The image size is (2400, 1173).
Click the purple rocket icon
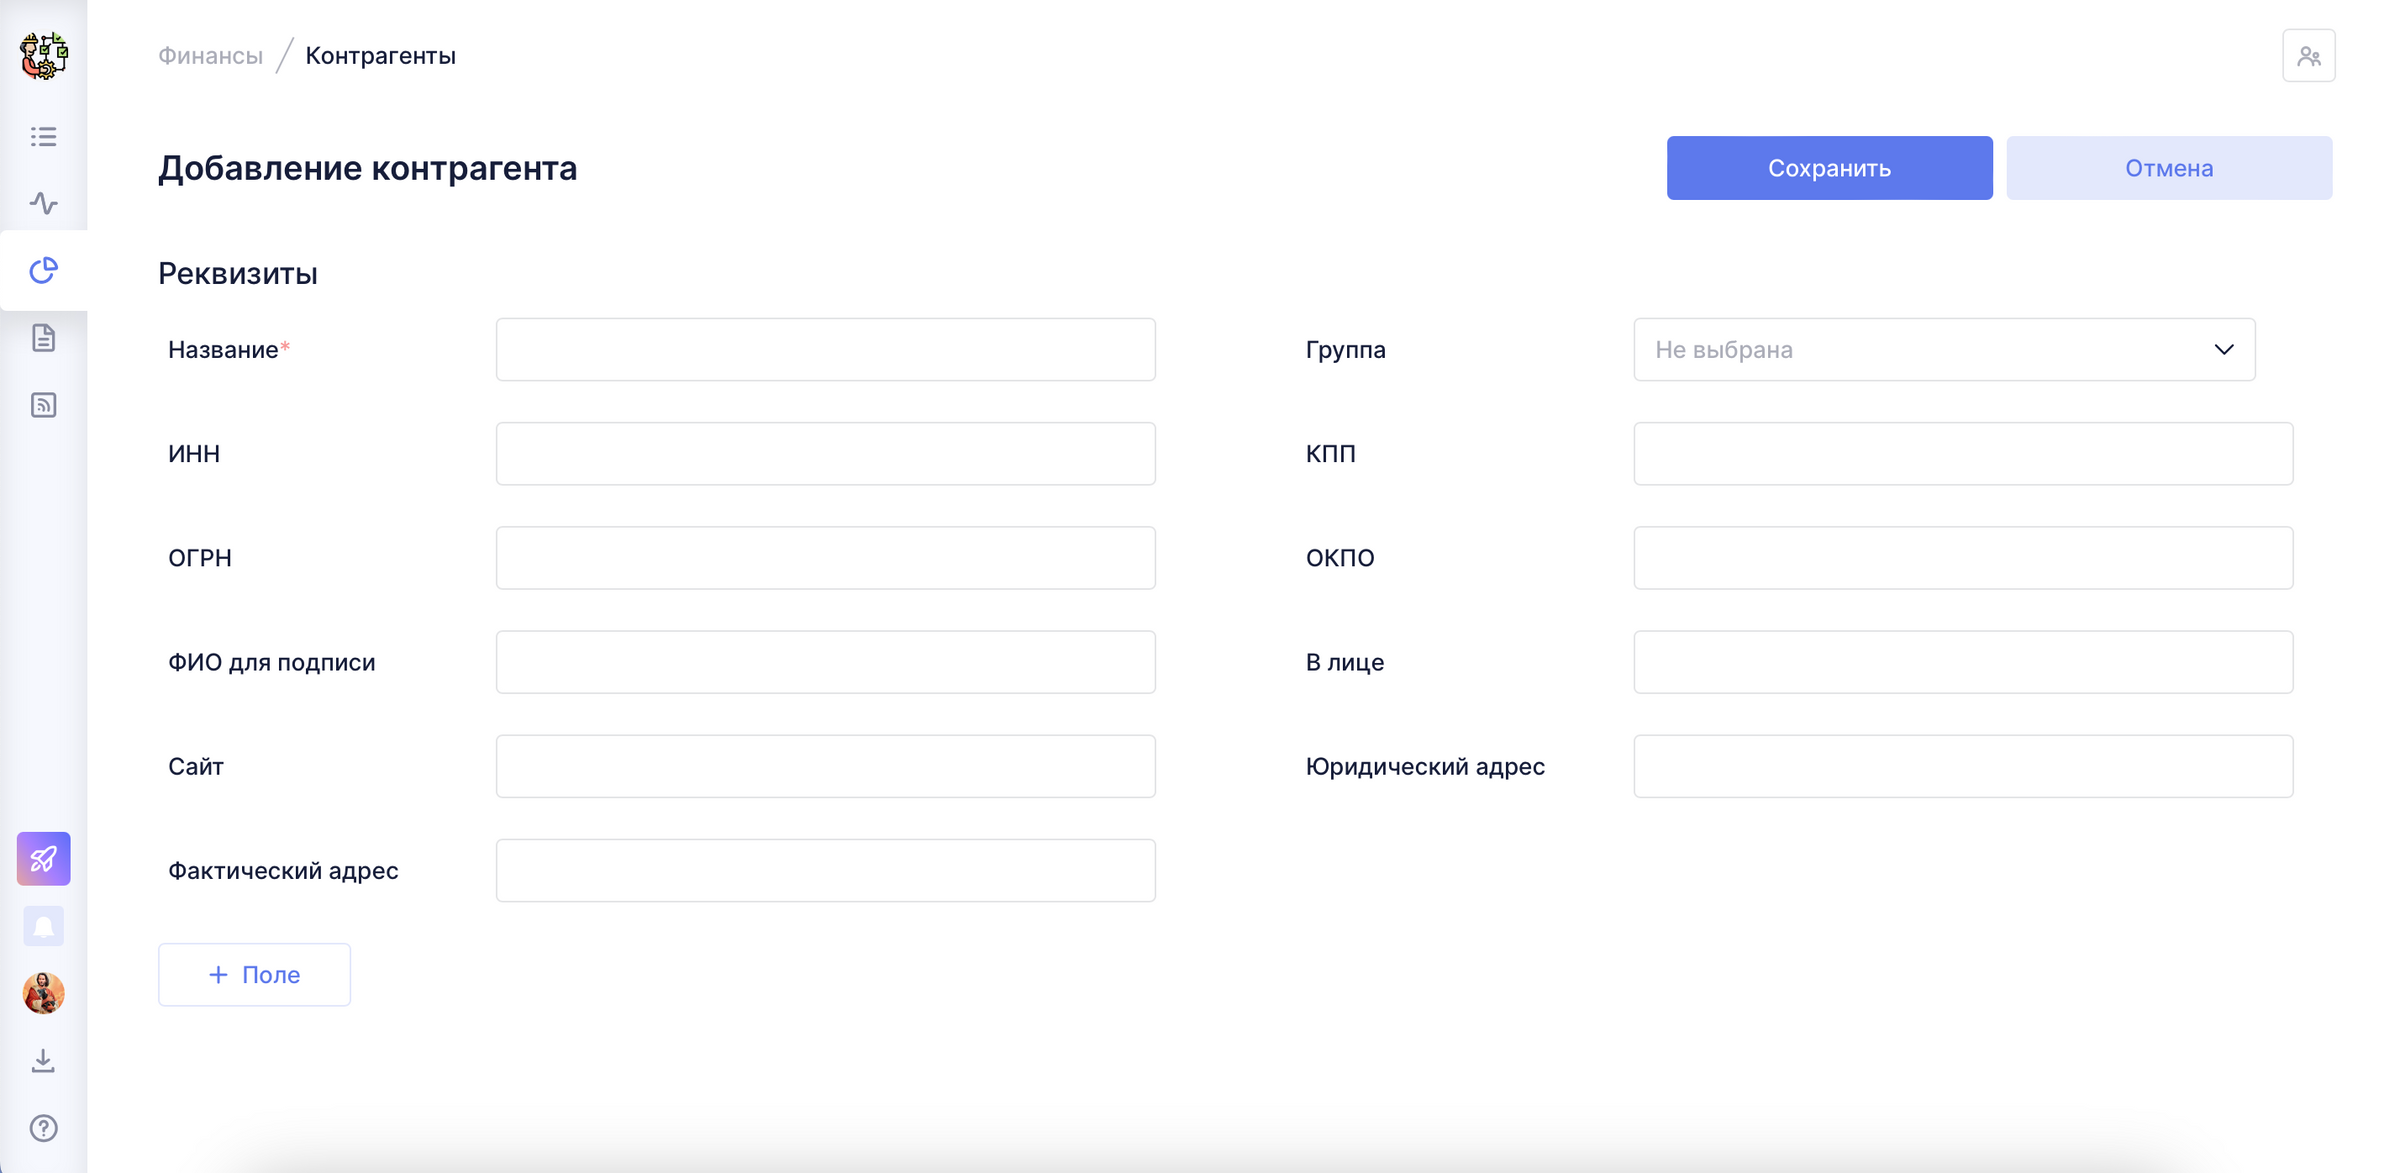click(43, 858)
